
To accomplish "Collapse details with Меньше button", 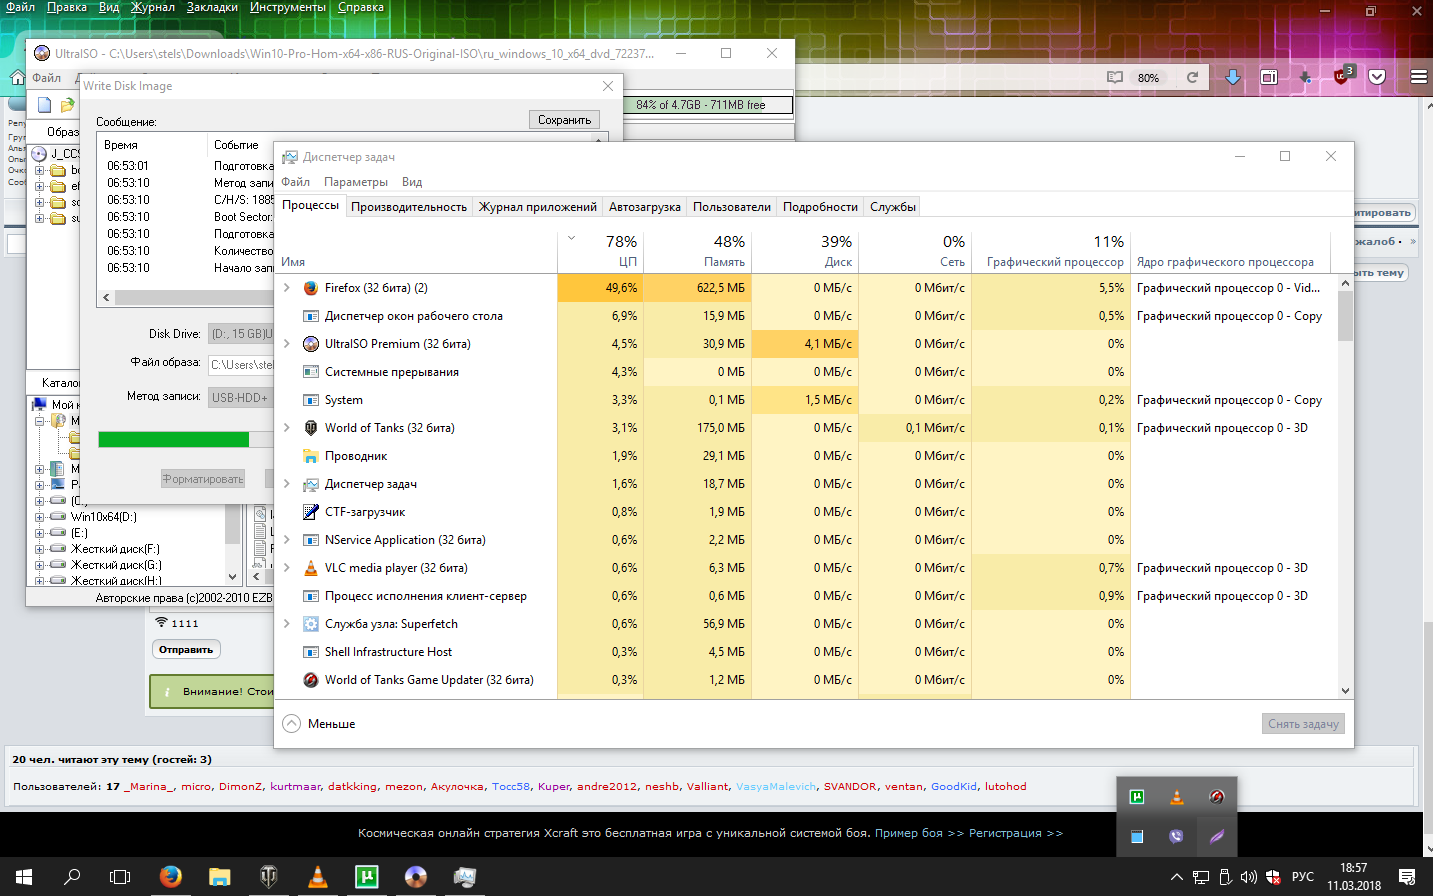I will [319, 724].
